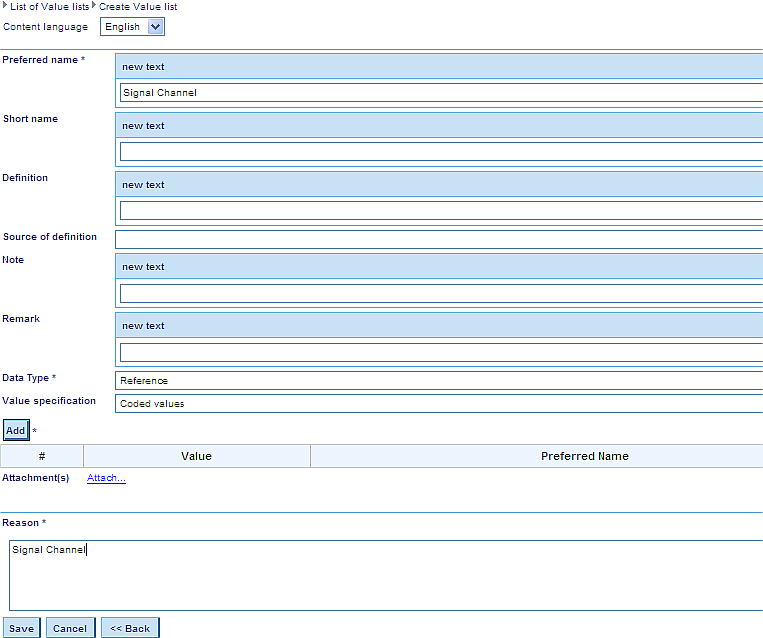The height and width of the screenshot is (638, 763).
Task: Click into the Note text field
Action: [440, 293]
